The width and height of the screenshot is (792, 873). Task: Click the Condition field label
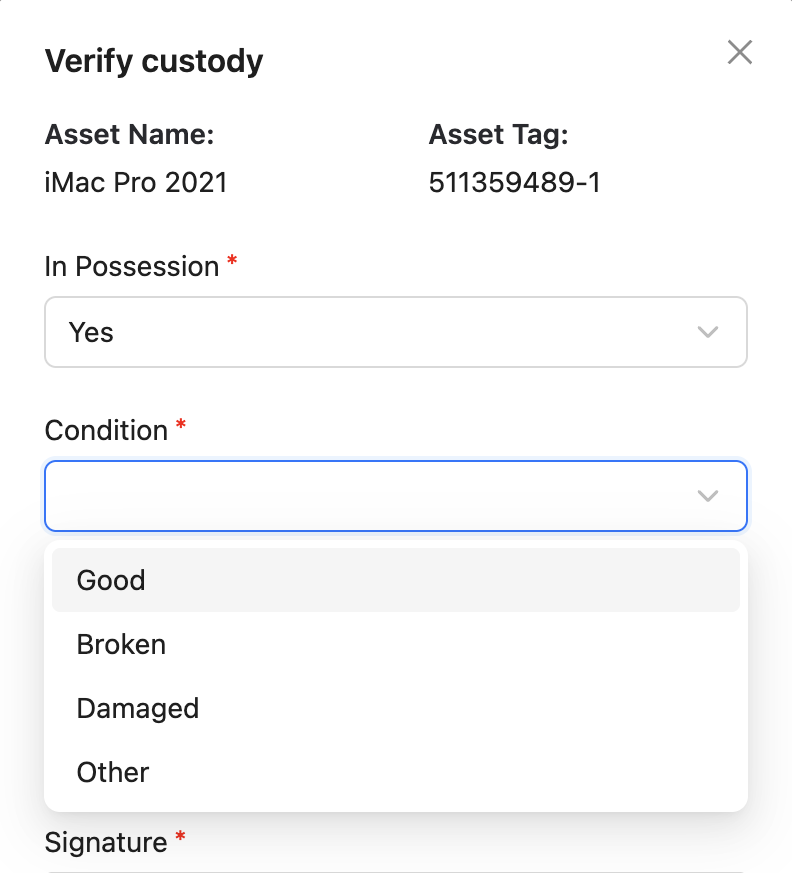(x=106, y=430)
